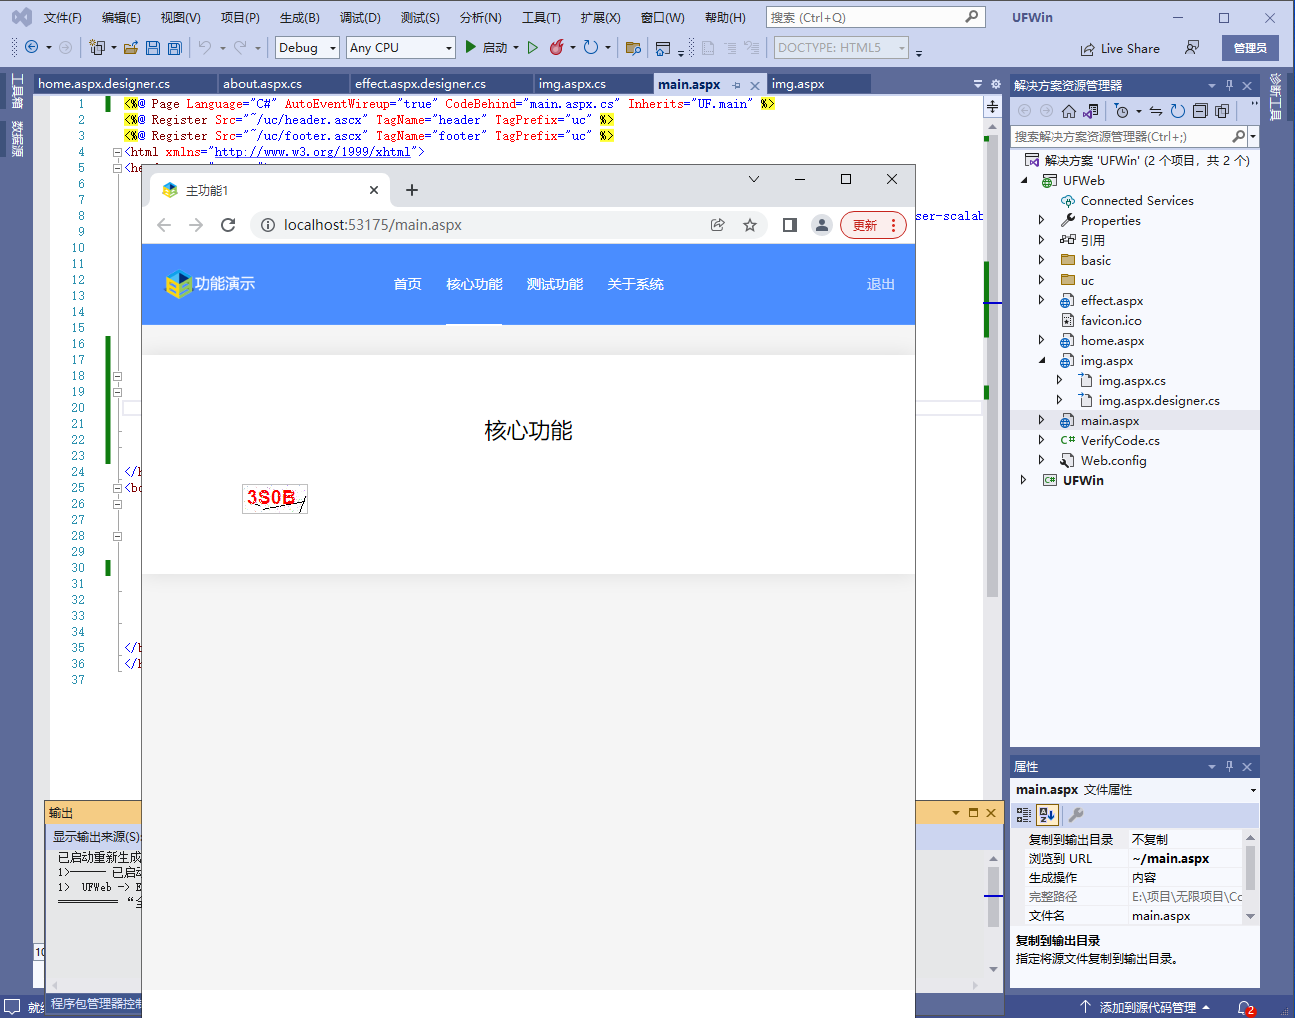Click the browser address bar URL
This screenshot has width=1295, height=1018.
[372, 225]
